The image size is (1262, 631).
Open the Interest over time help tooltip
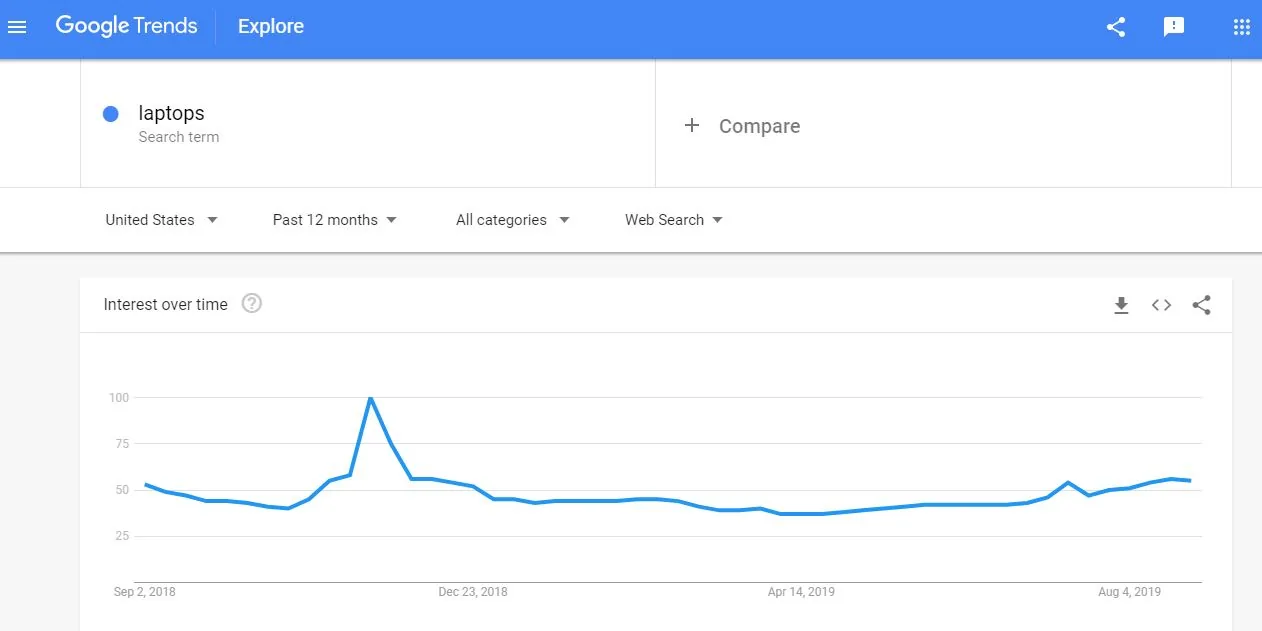point(251,303)
